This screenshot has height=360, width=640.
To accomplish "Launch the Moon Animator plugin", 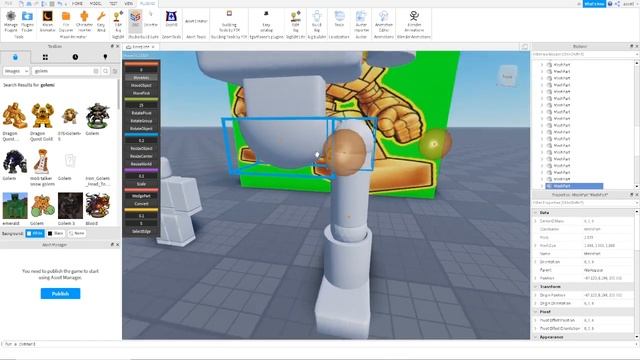I will (x=48, y=21).
